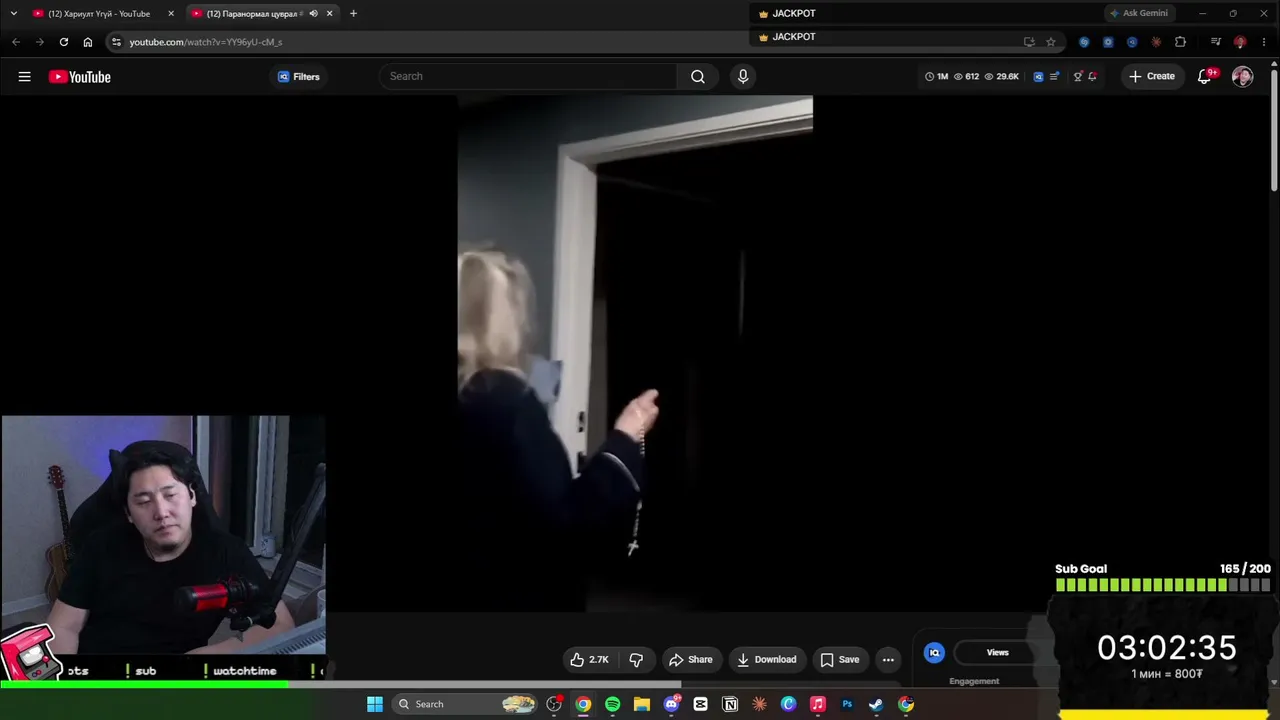
Task: Go forward one page
Action: 40,42
